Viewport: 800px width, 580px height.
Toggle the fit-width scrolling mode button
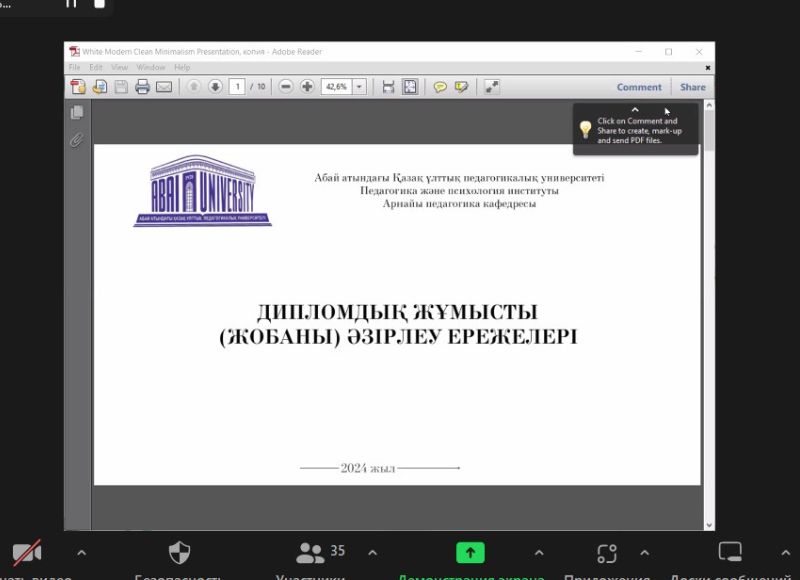pyautogui.click(x=388, y=87)
